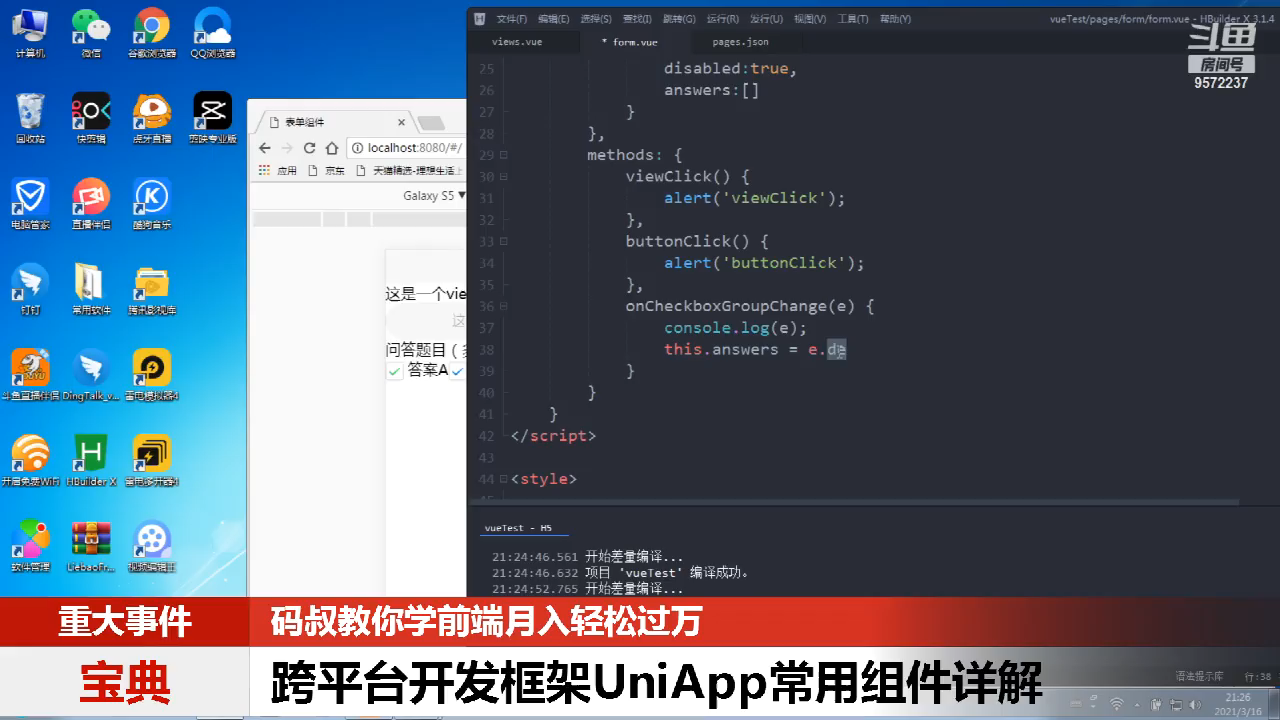Close the 表单组件 Chrome tab
Screen dimensions: 1280x720
[402, 122]
